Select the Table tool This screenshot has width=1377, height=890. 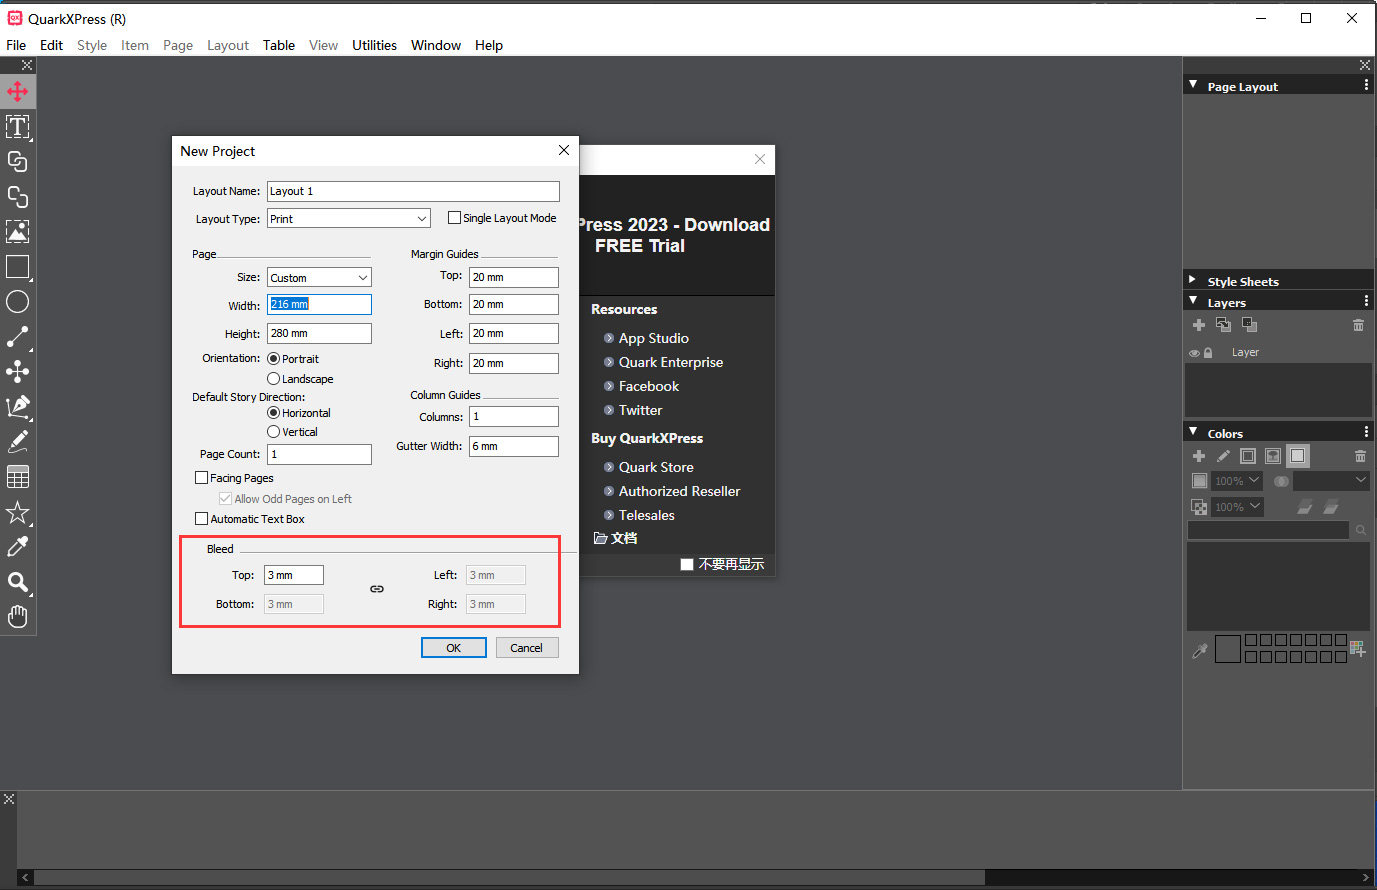point(18,477)
